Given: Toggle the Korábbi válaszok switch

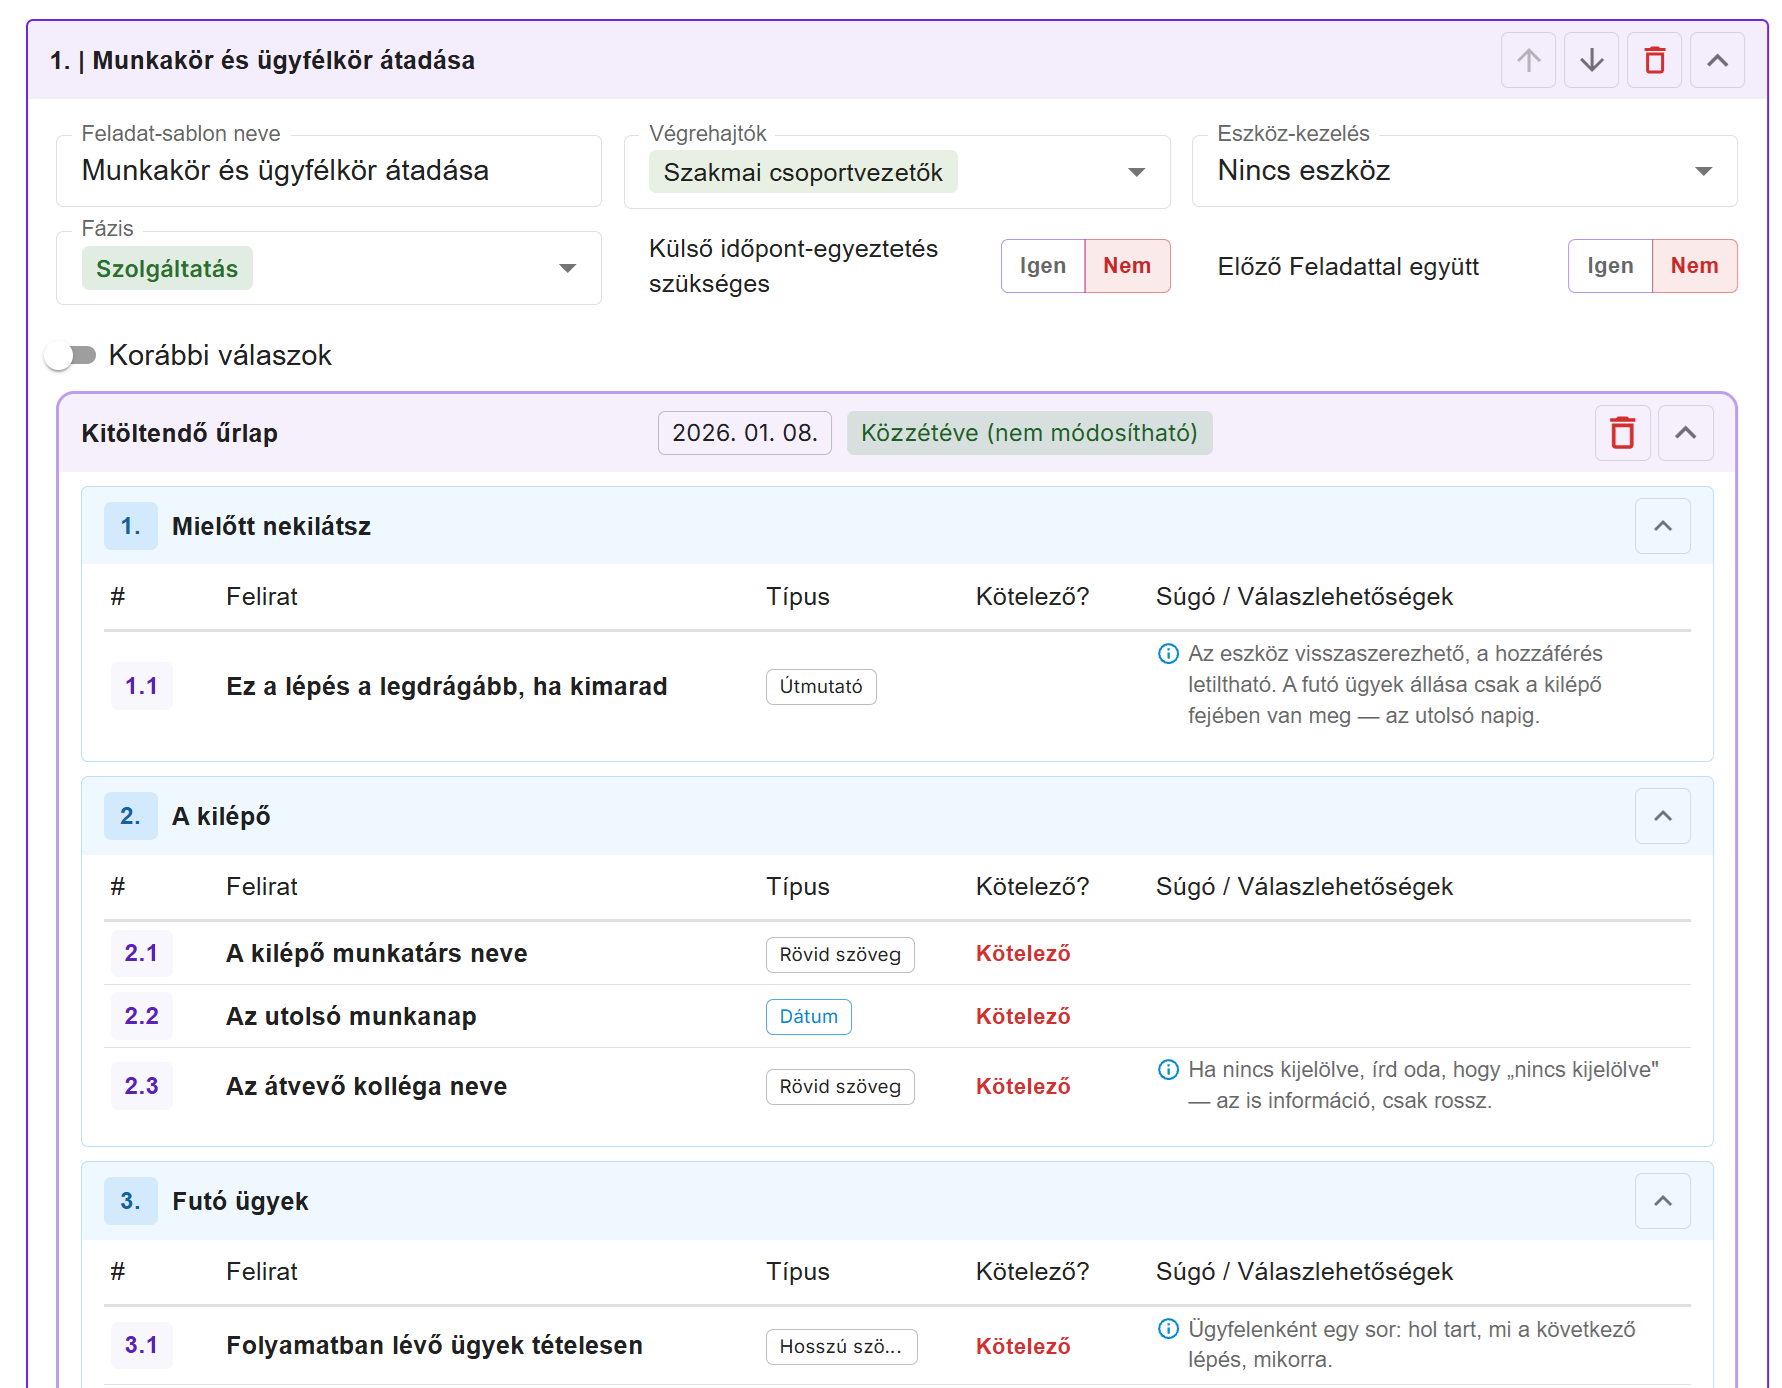Looking at the screenshot, I should [x=70, y=355].
